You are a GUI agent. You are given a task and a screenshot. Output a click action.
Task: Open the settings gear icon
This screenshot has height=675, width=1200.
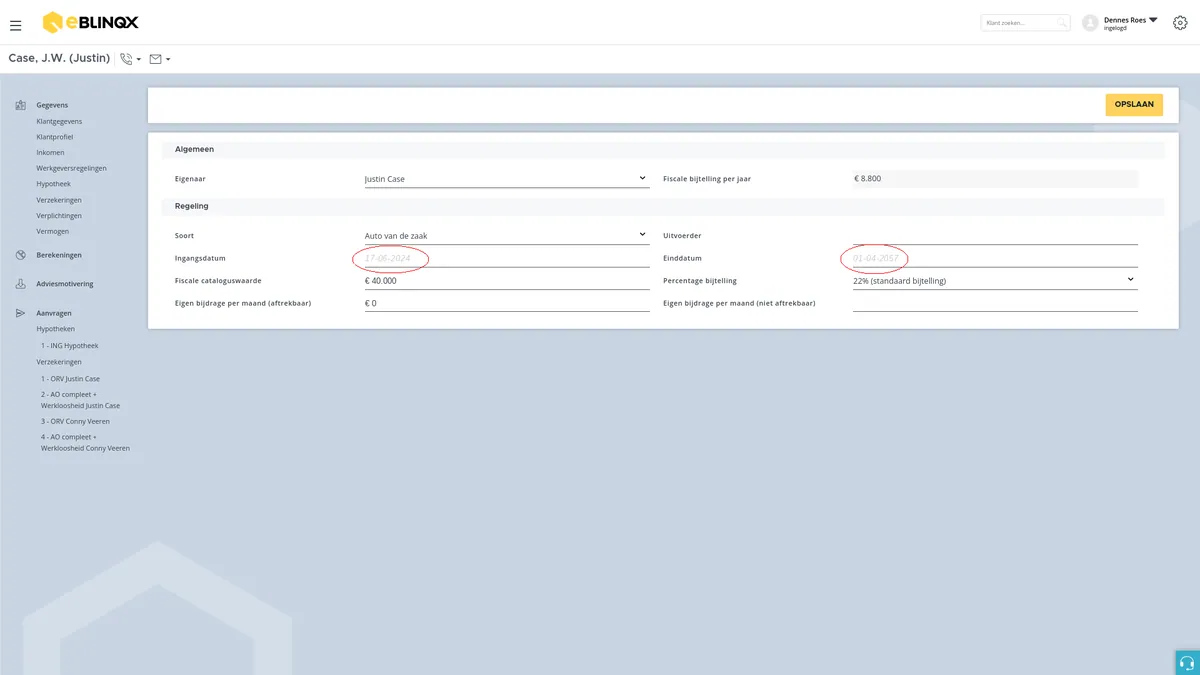tap(1180, 22)
